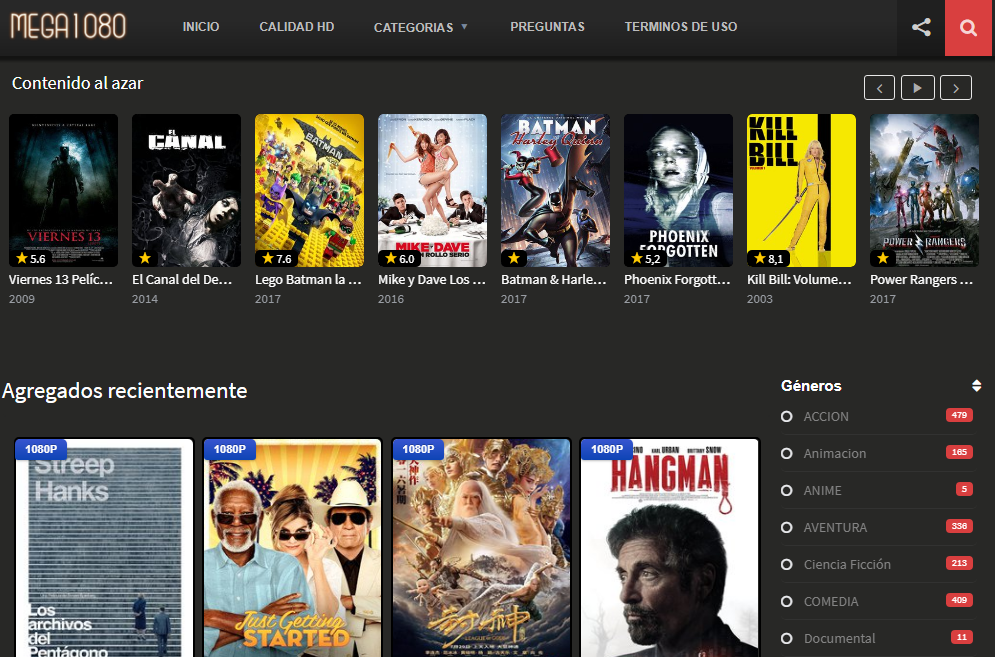Click the Viernes 13 Pelíc... title link
The height and width of the screenshot is (657, 995).
click(x=61, y=279)
